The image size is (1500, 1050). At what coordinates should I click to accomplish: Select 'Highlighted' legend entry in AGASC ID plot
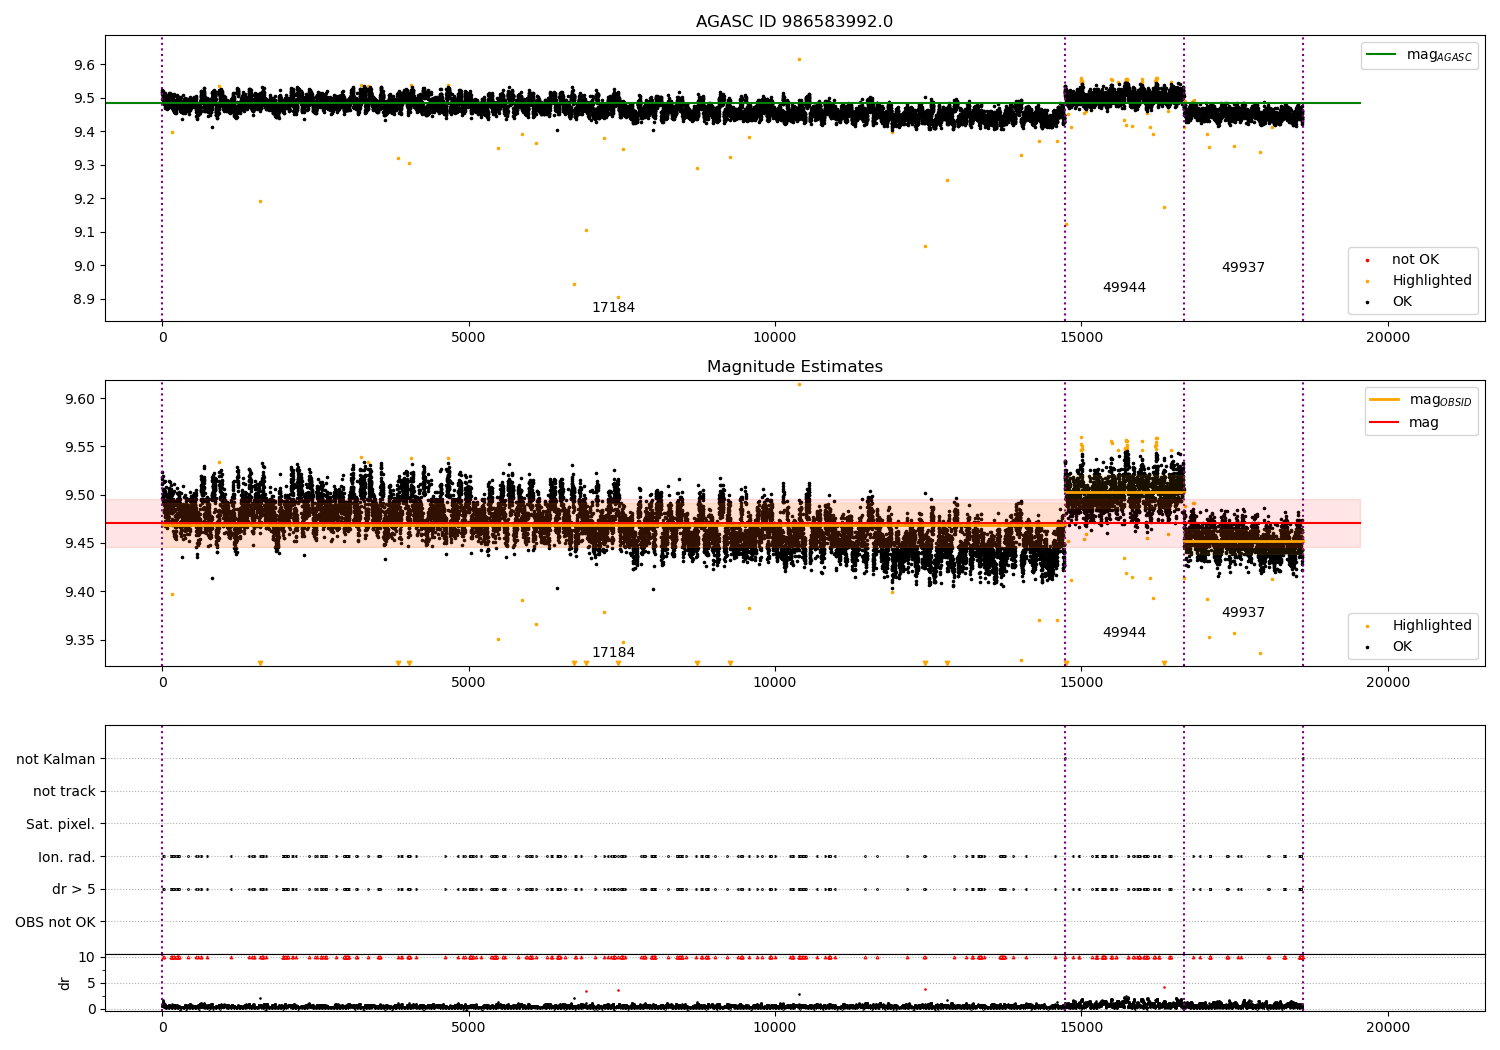point(1419,281)
